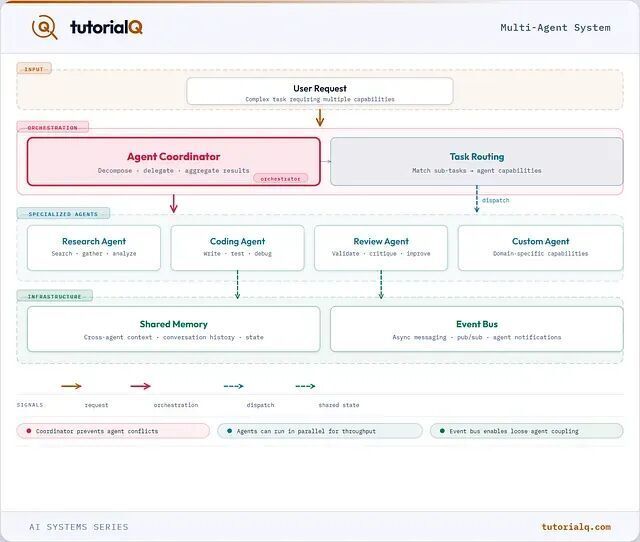Click the arrow below User Request box

click(x=320, y=118)
